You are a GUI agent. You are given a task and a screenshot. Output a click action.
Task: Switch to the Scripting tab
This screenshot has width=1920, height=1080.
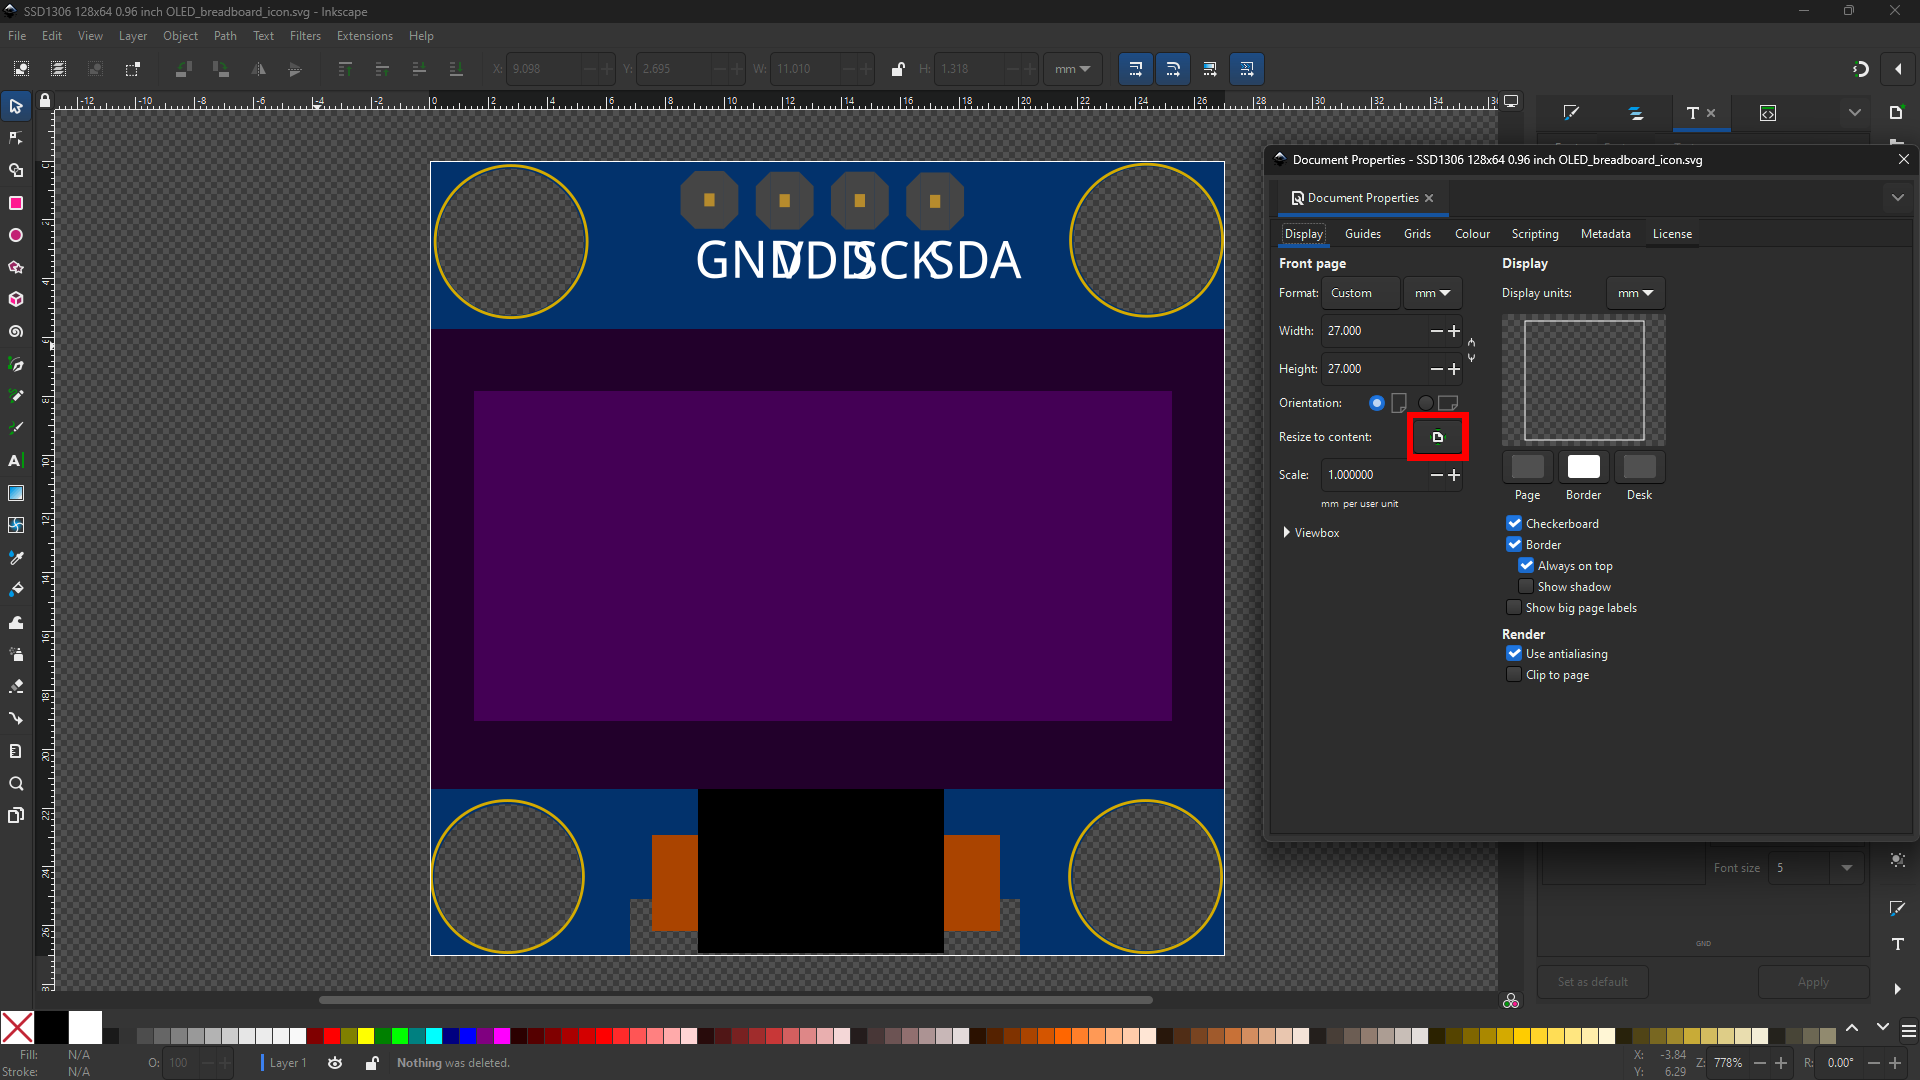1535,234
